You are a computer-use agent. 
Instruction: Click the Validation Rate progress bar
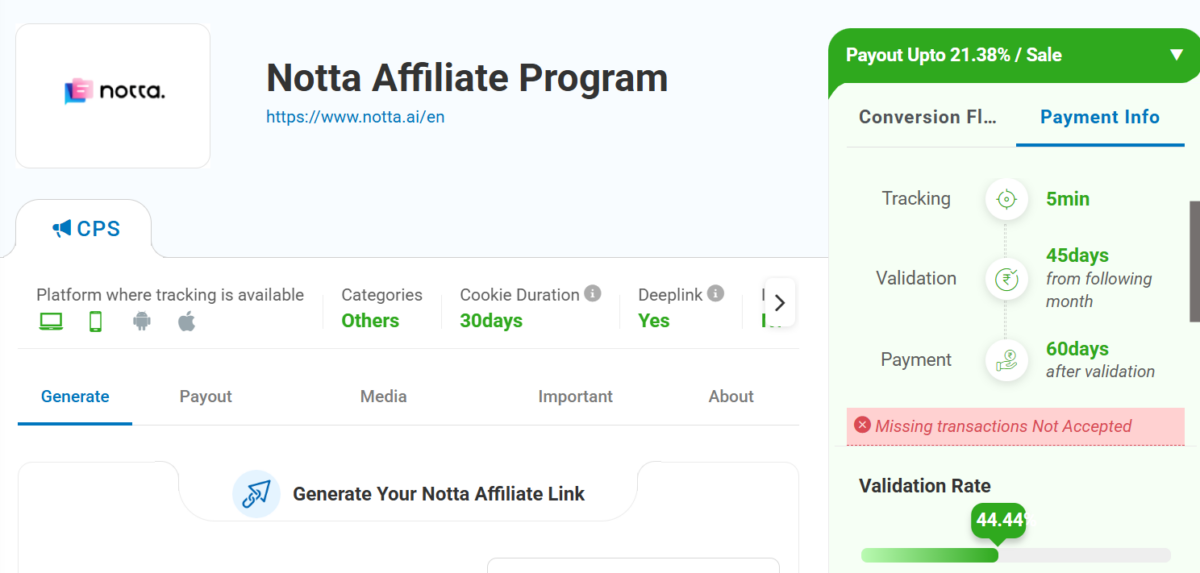1015,555
